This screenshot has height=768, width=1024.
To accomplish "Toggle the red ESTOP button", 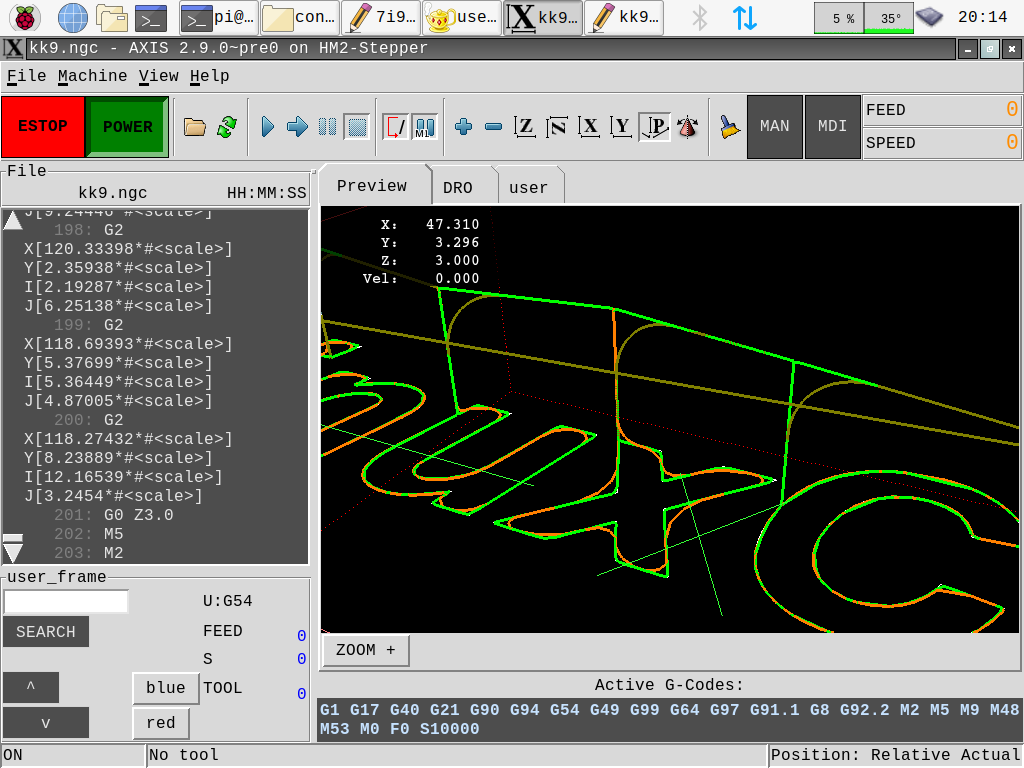I will [43, 127].
